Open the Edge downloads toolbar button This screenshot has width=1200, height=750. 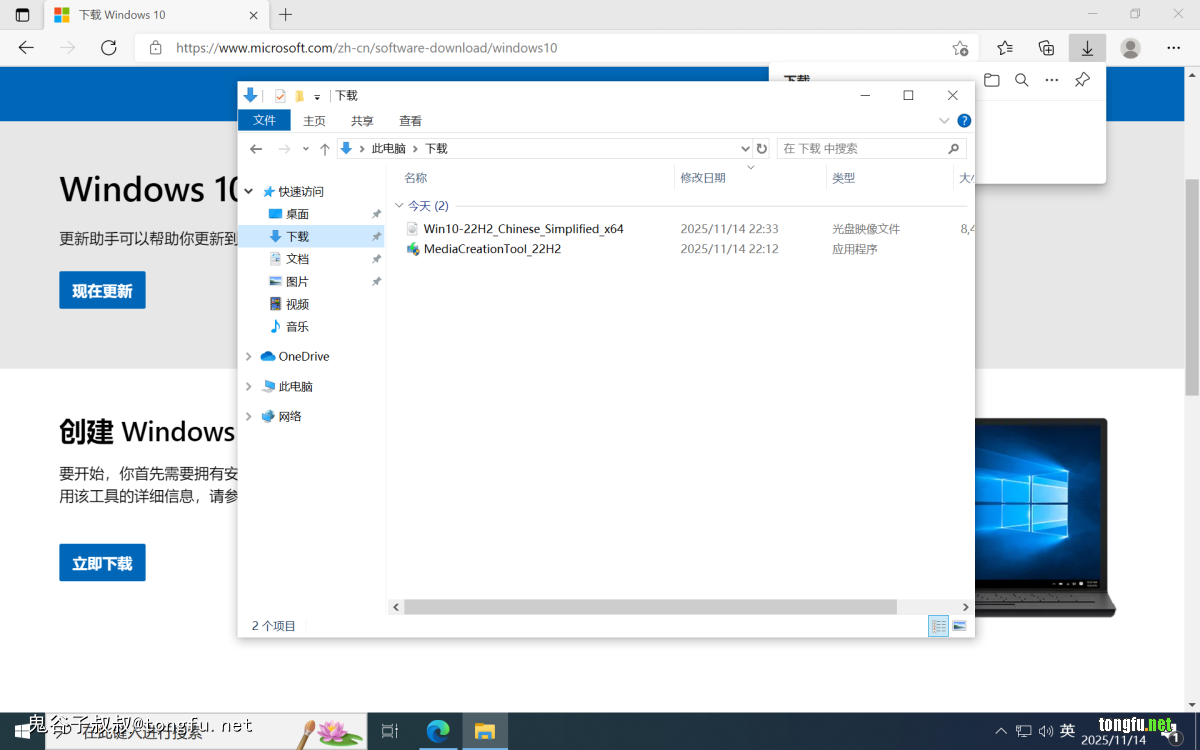click(x=1087, y=48)
